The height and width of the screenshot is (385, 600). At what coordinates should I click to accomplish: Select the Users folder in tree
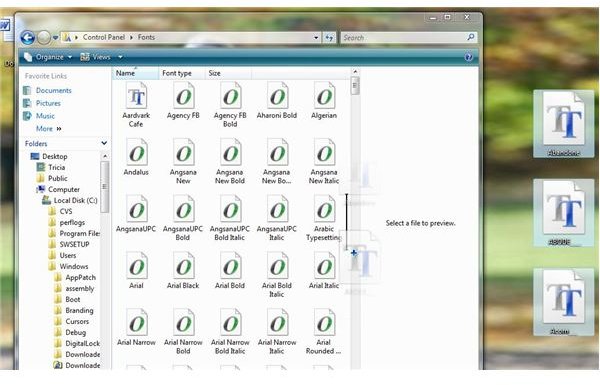click(62, 256)
